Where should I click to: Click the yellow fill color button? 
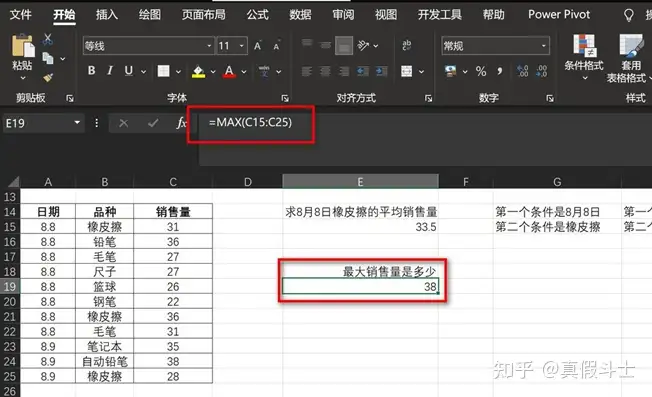point(198,72)
